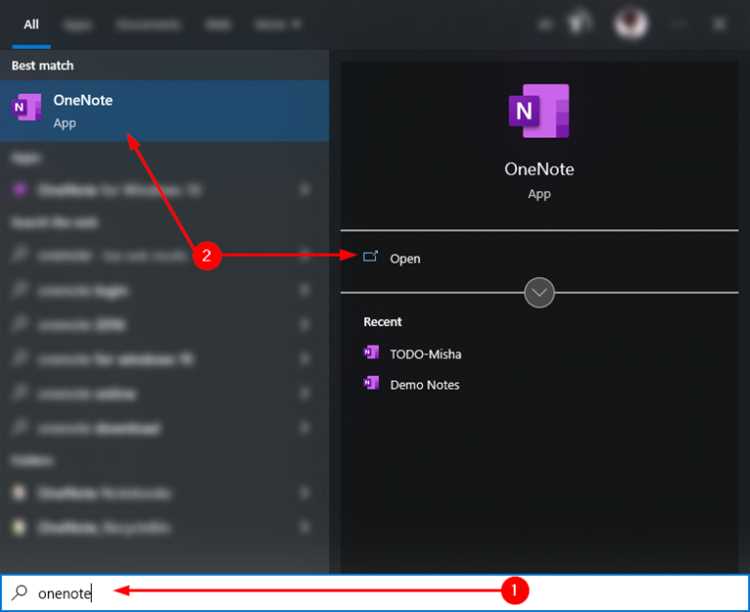Click the OneNote title text in preview pane
Viewport: 750px width, 612px height.
pos(539,169)
